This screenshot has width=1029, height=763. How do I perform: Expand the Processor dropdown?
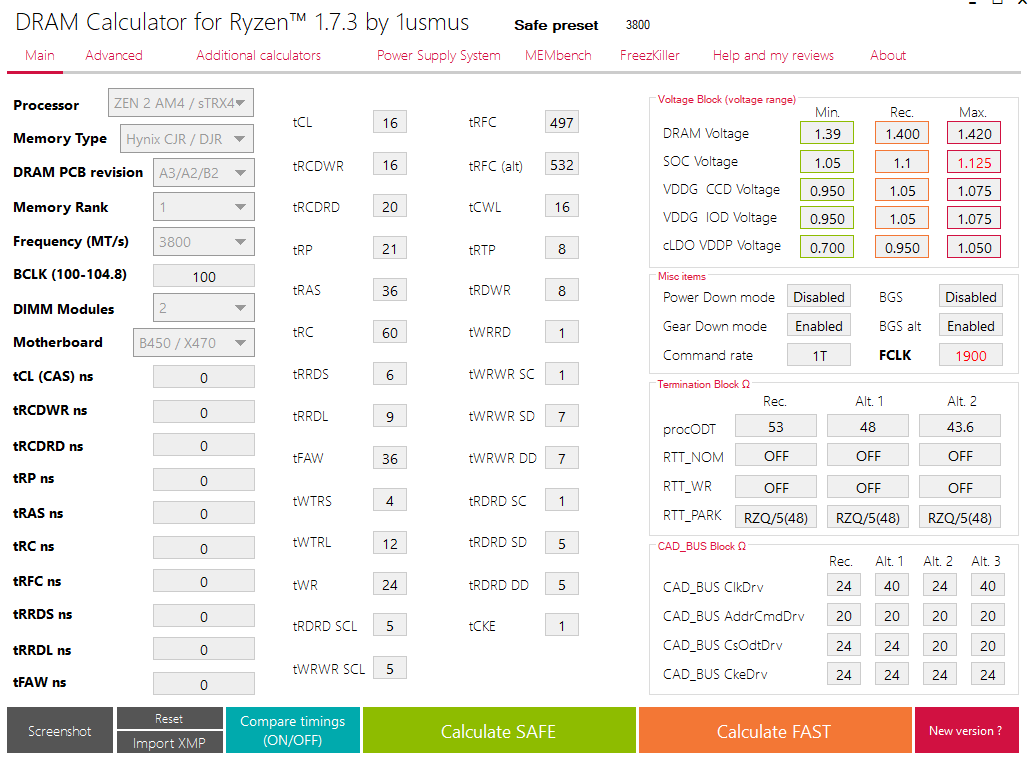tap(181, 103)
